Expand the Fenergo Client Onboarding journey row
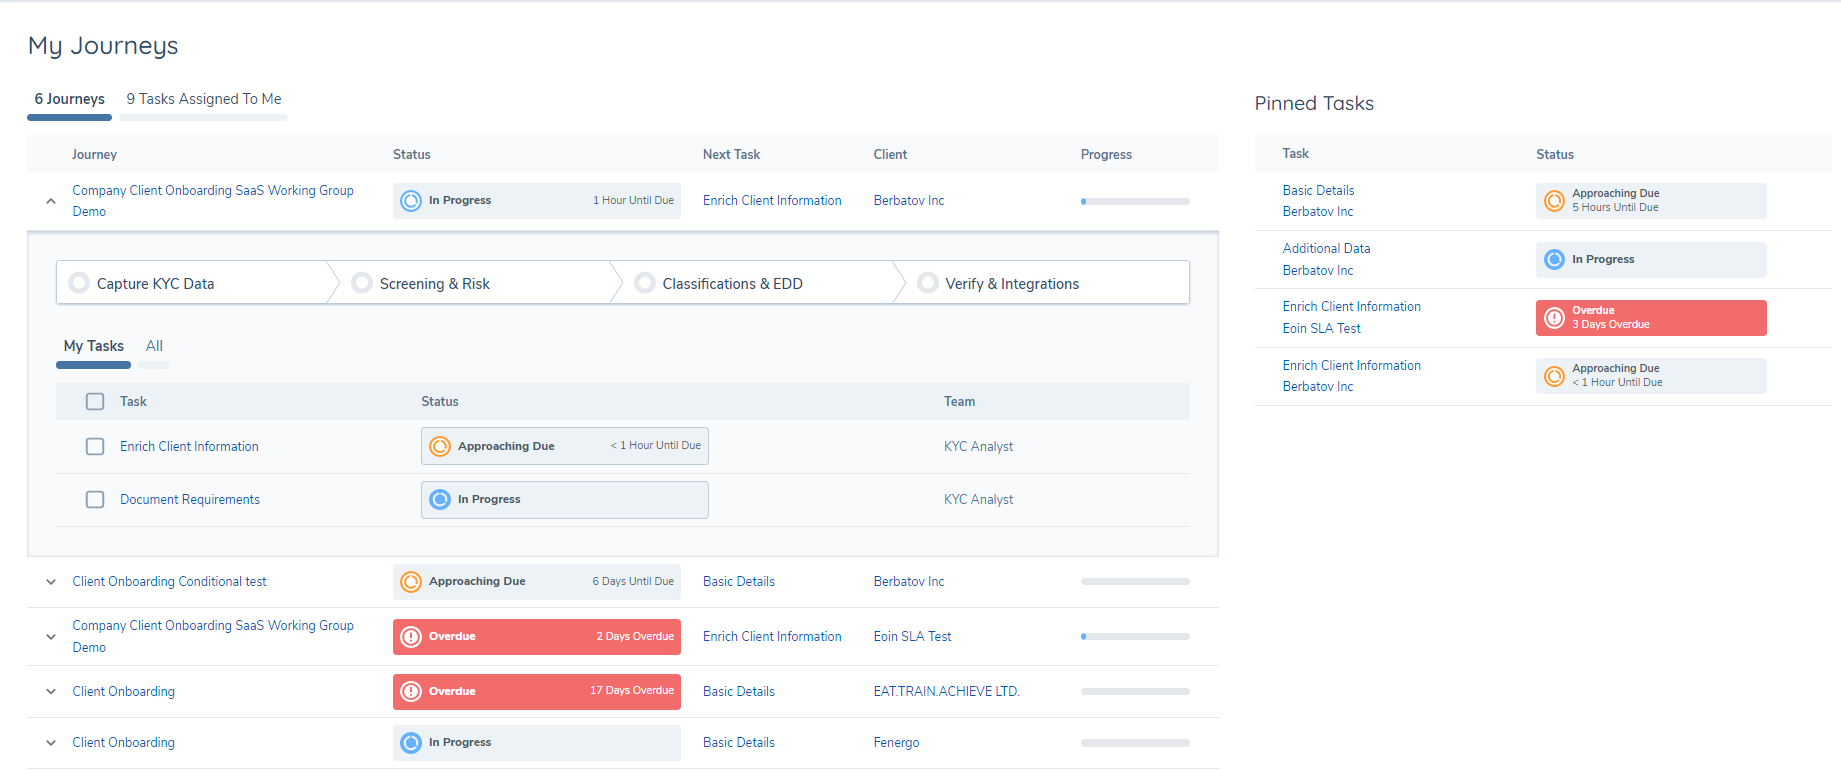This screenshot has width=1841, height=770. point(51,743)
